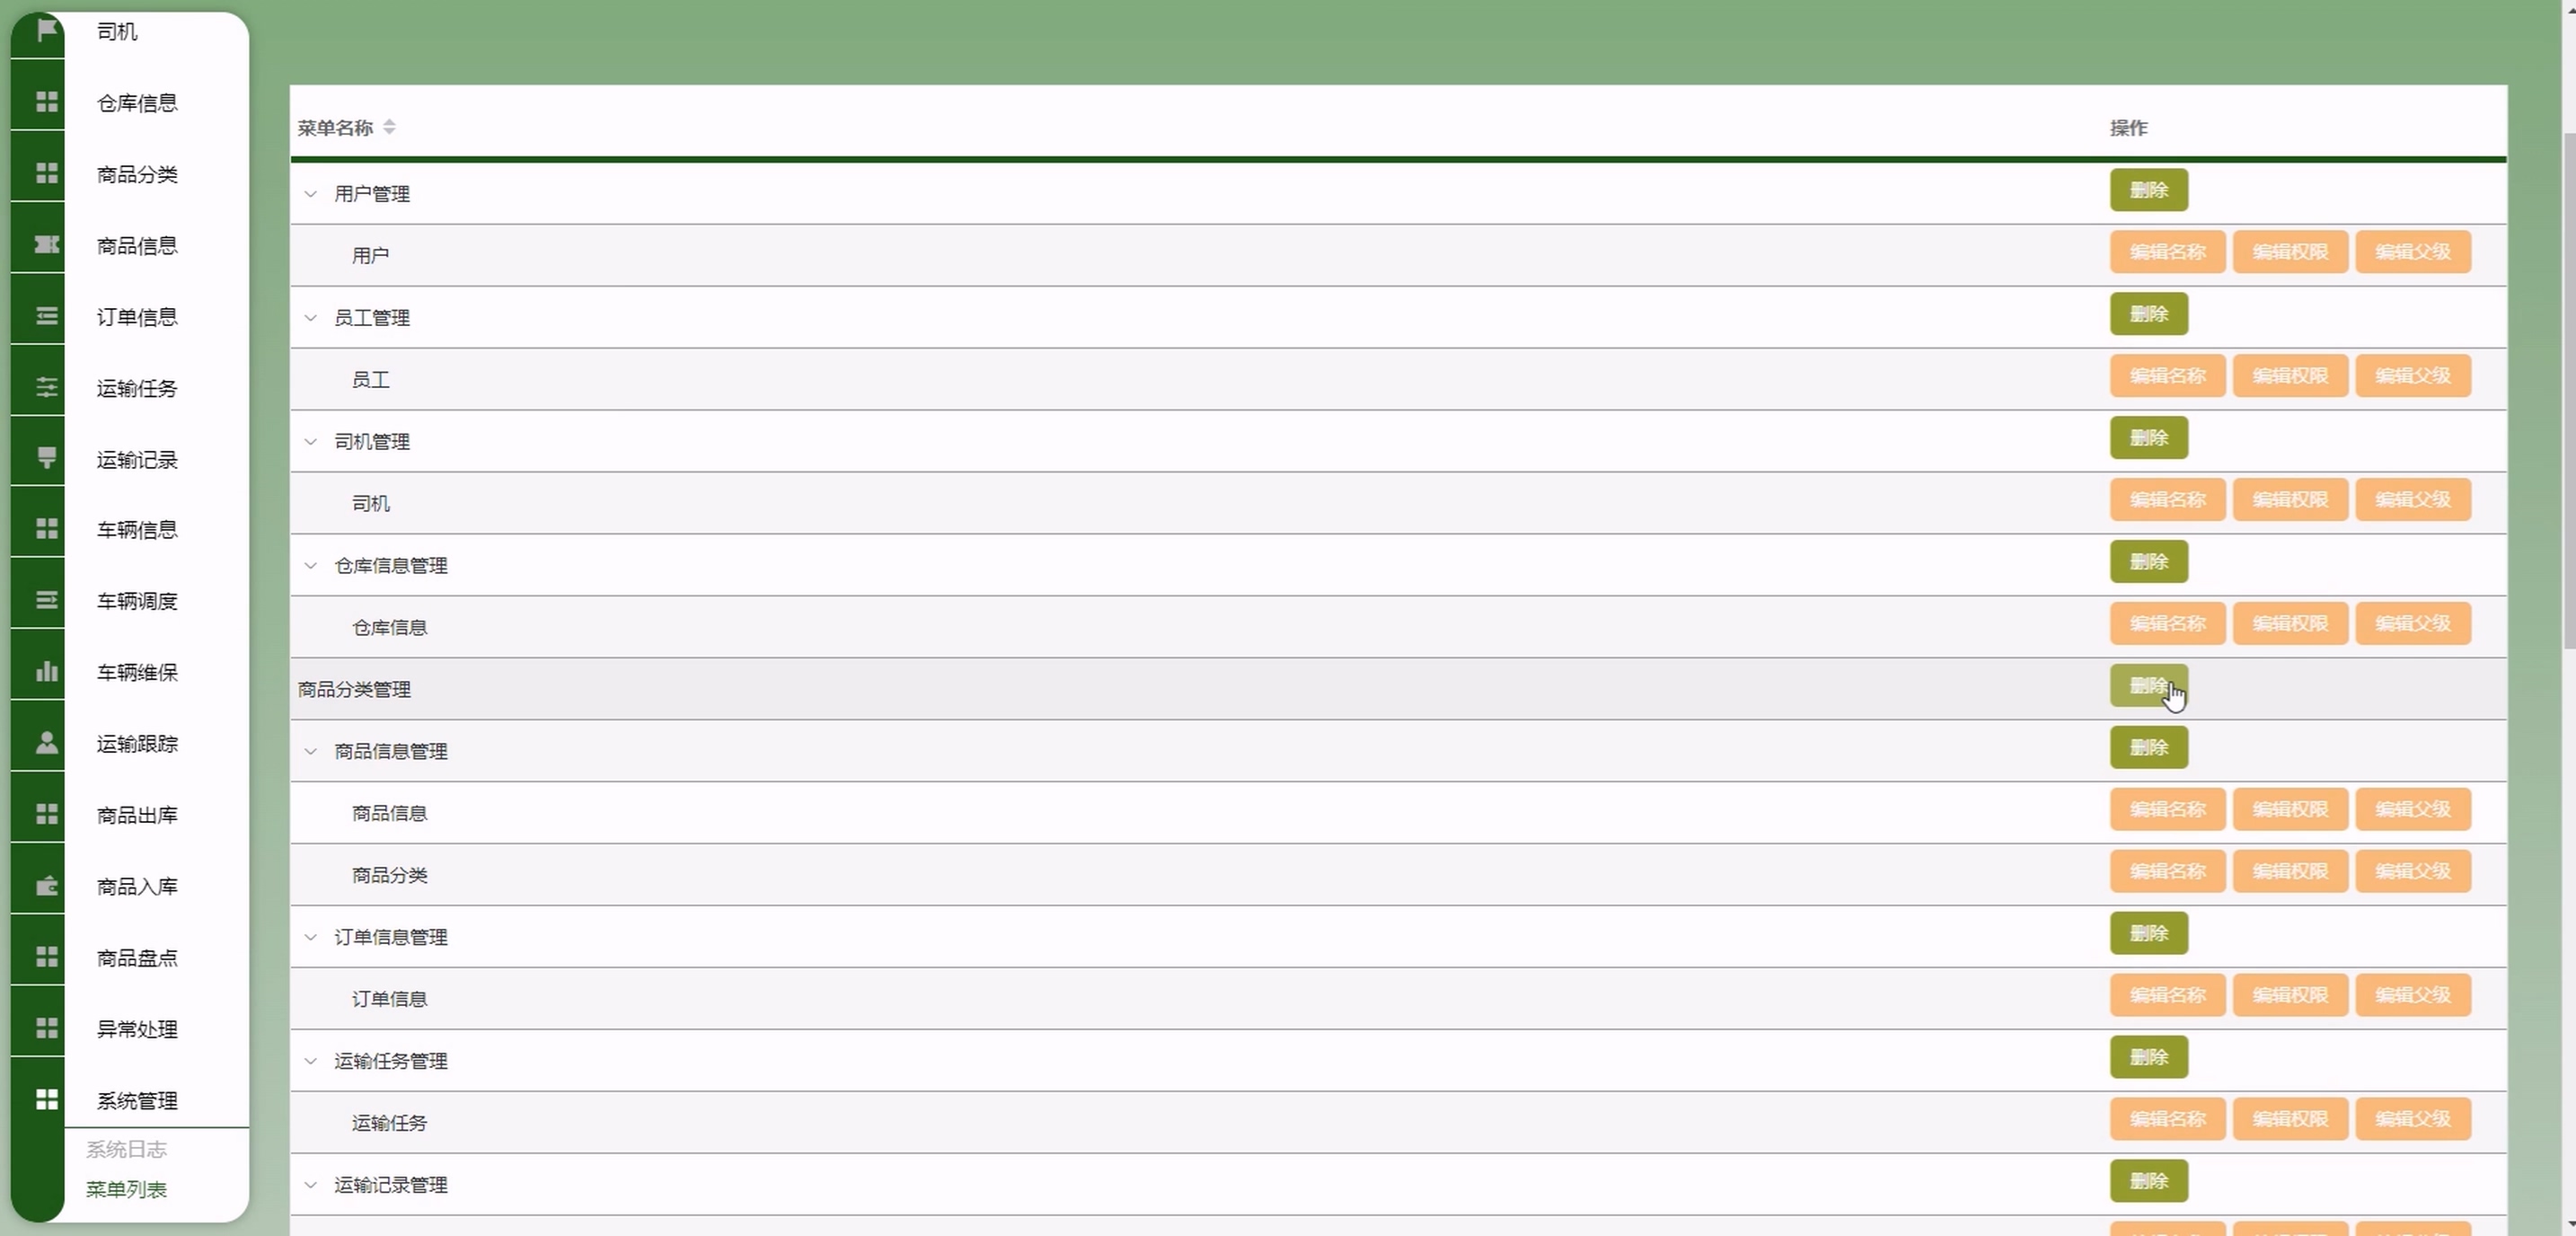The image size is (2576, 1236).
Task: Click 编辑权限 for the 仓库信息 row
Action: point(2290,624)
